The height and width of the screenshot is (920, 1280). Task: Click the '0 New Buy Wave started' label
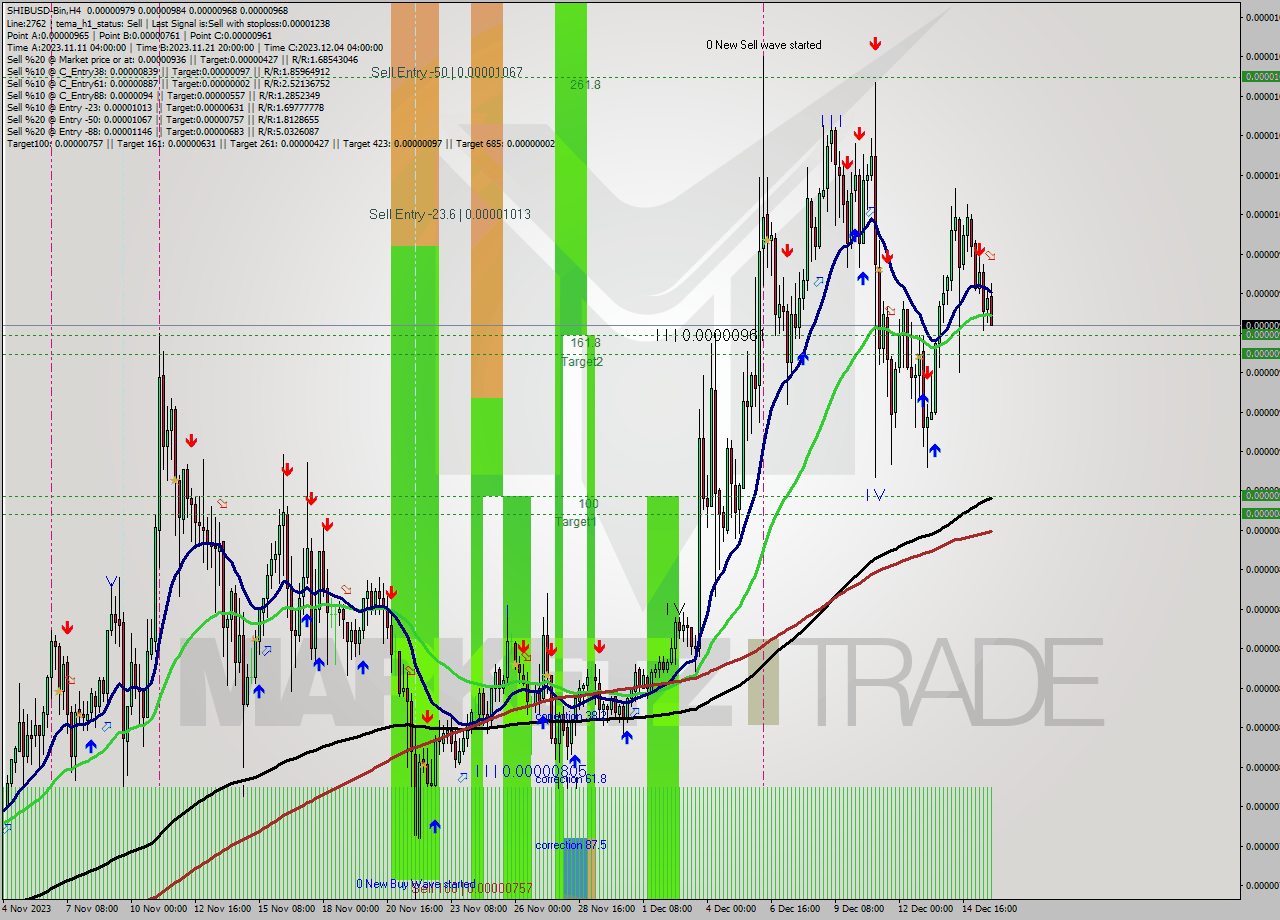tap(416, 884)
